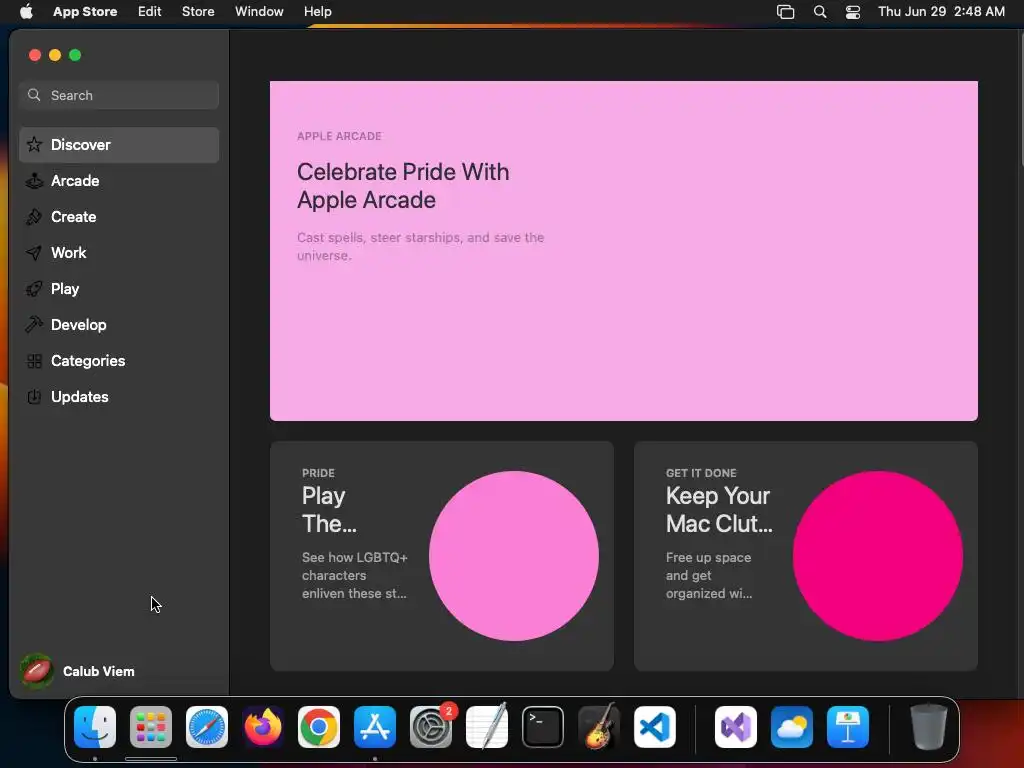The width and height of the screenshot is (1024, 768).
Task: Click the search magnifier in sidebar
Action: 34,95
